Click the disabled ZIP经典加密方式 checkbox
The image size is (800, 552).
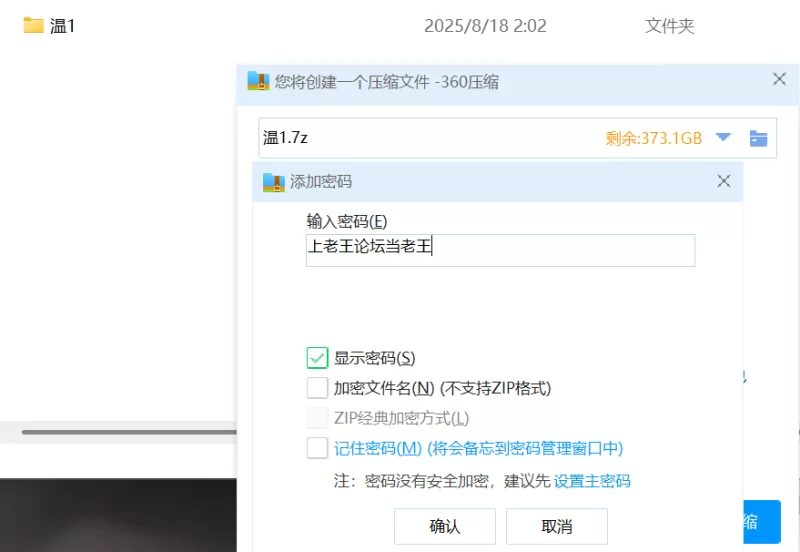click(317, 418)
